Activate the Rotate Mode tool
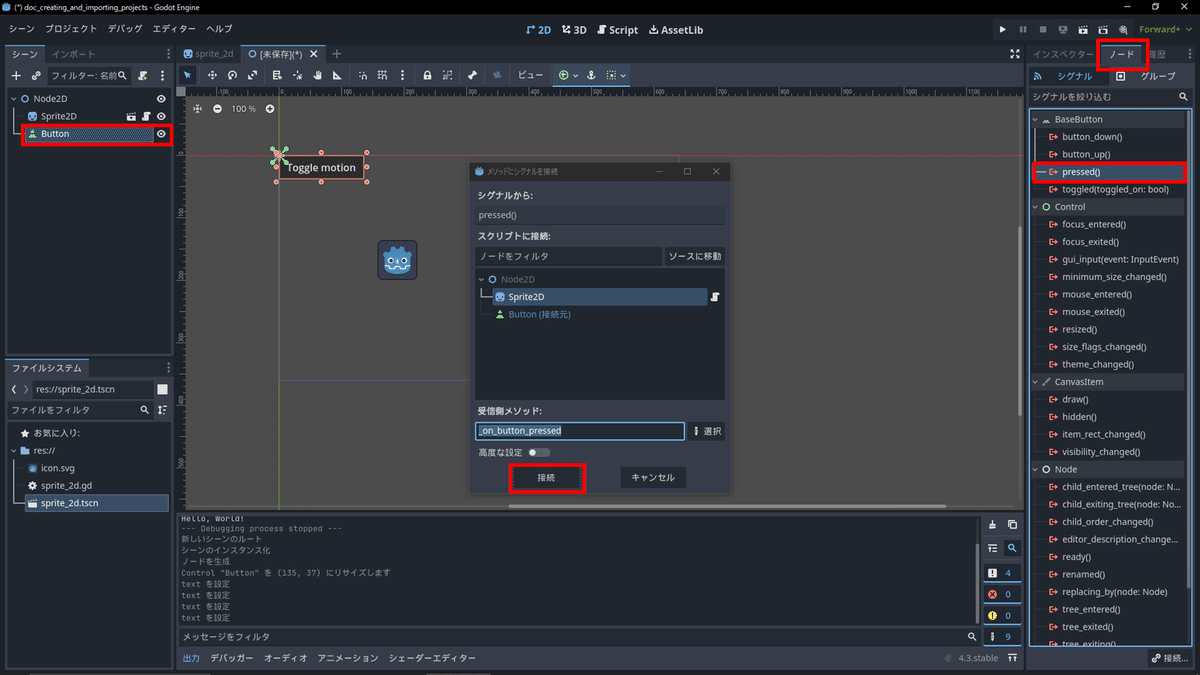 coord(232,75)
